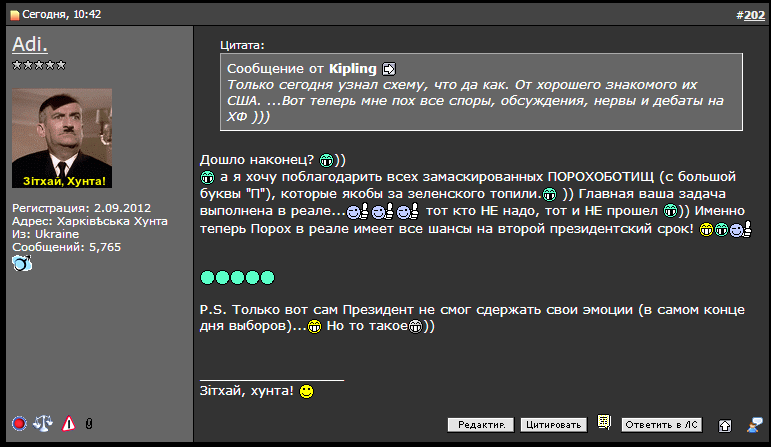
Task: Click the 'Адрес: Харківьська Хунта' text
Action: point(90,221)
